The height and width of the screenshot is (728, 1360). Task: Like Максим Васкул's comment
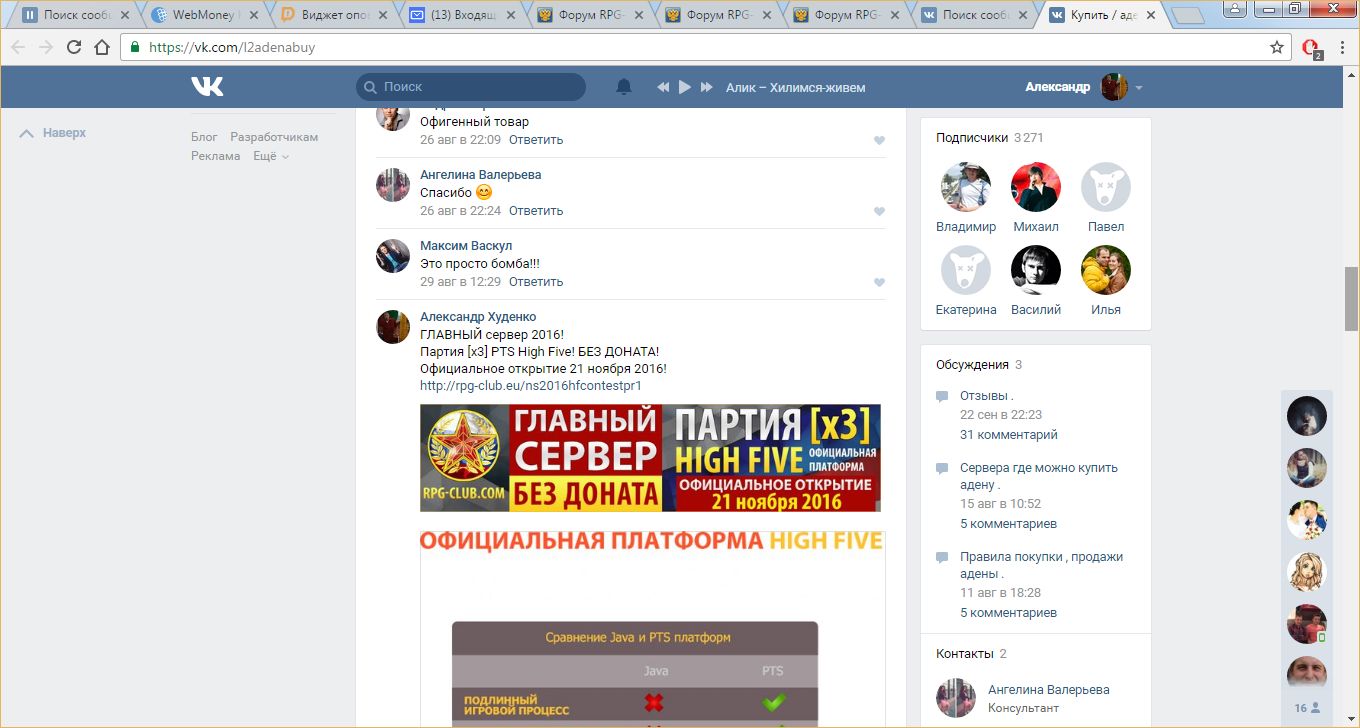coord(879,282)
